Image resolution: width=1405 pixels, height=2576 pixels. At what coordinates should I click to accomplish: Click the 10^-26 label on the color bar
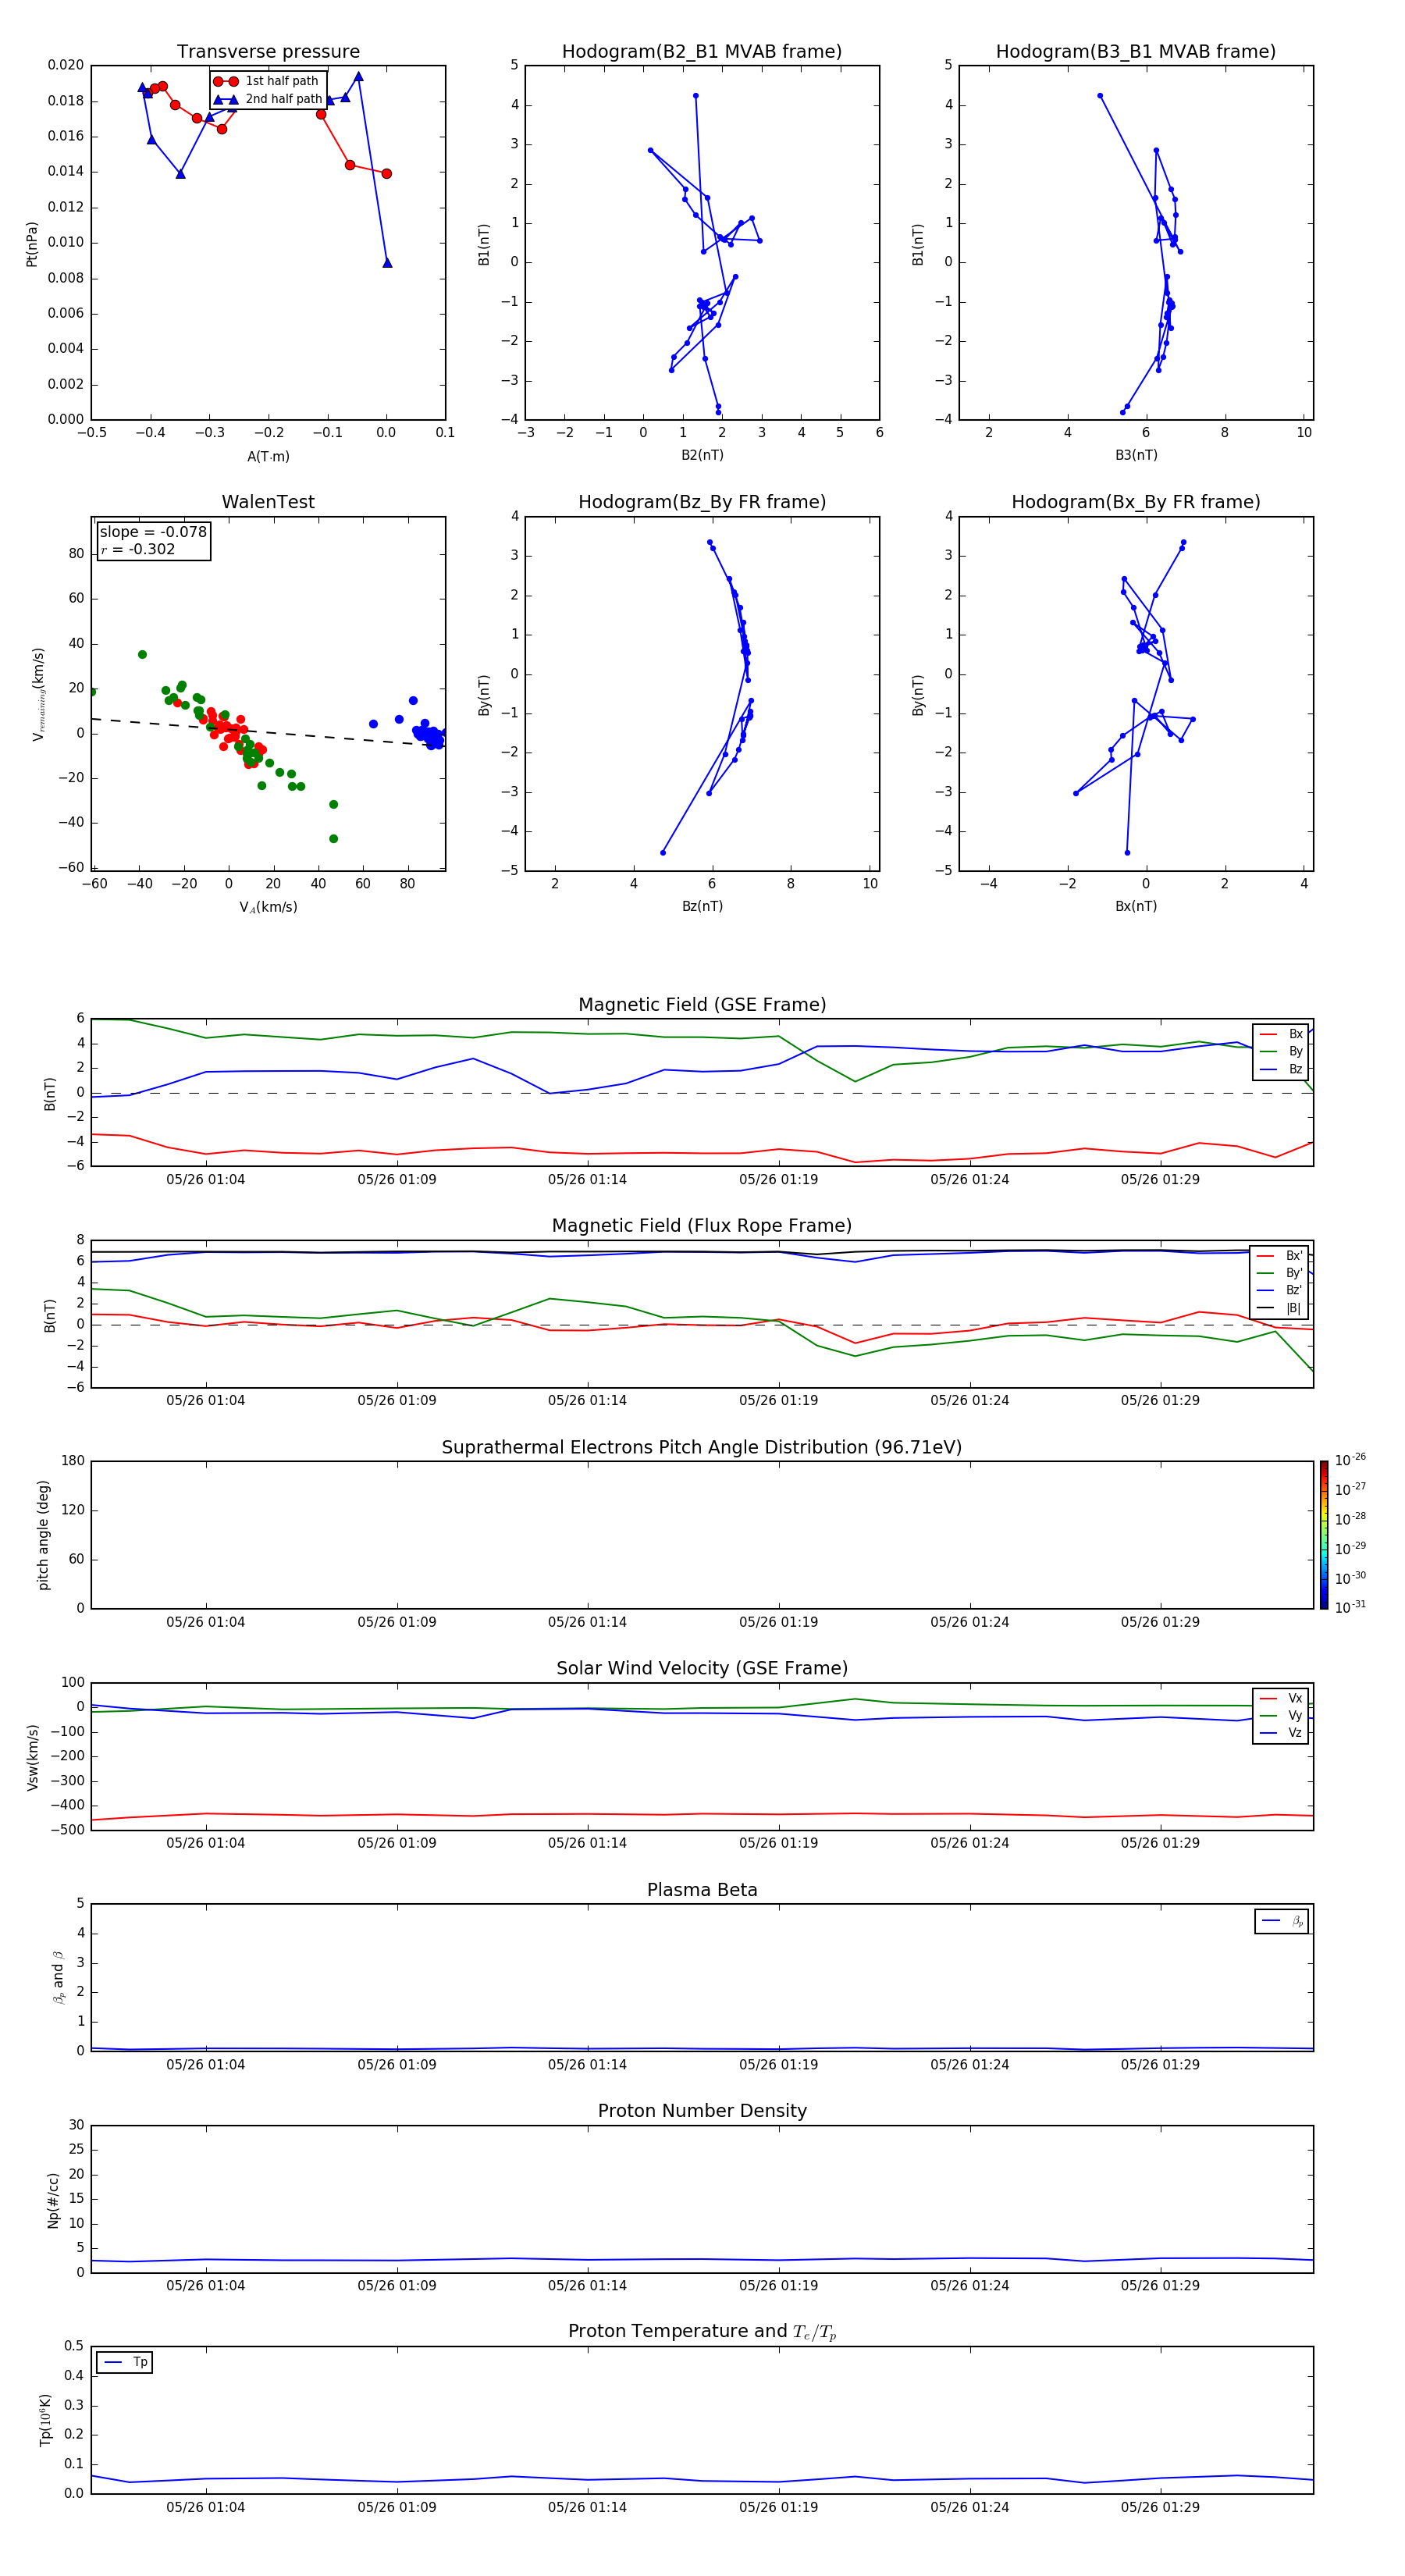pyautogui.click(x=1350, y=1460)
